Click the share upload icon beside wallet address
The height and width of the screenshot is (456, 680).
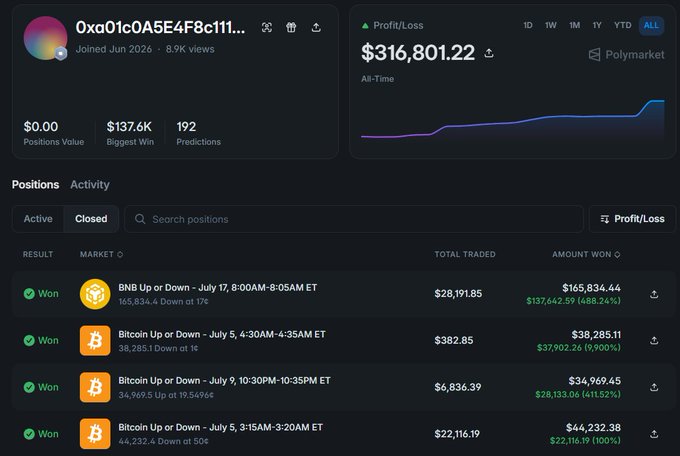[316, 27]
